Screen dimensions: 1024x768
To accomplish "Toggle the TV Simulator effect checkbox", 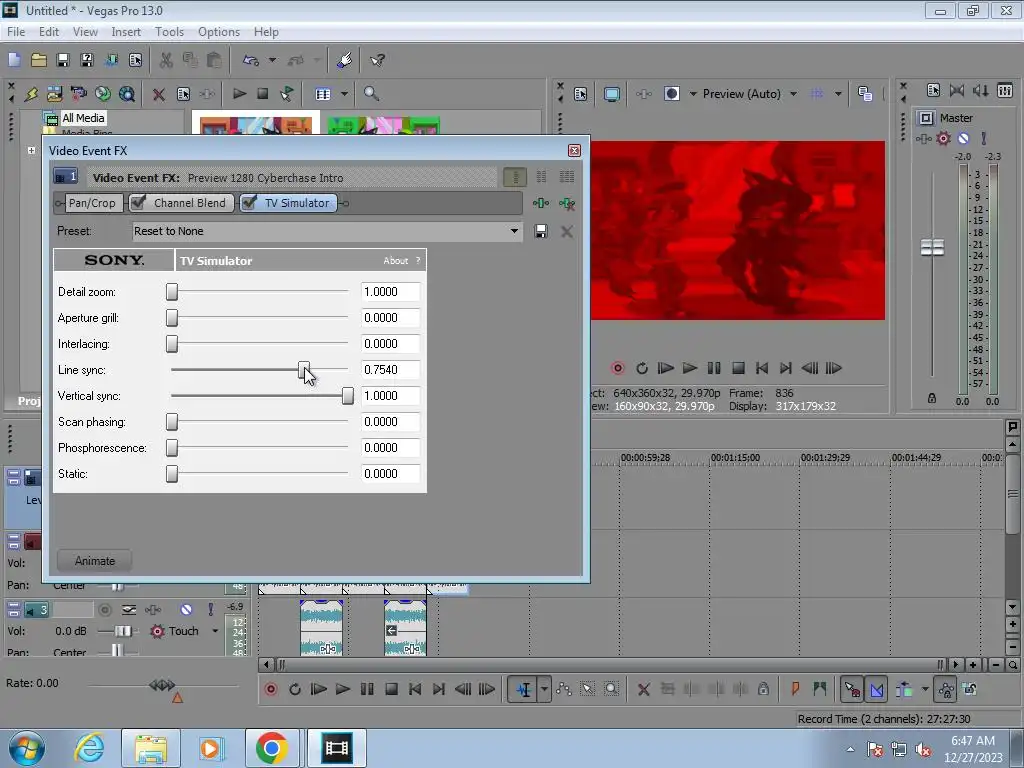I will point(249,203).
